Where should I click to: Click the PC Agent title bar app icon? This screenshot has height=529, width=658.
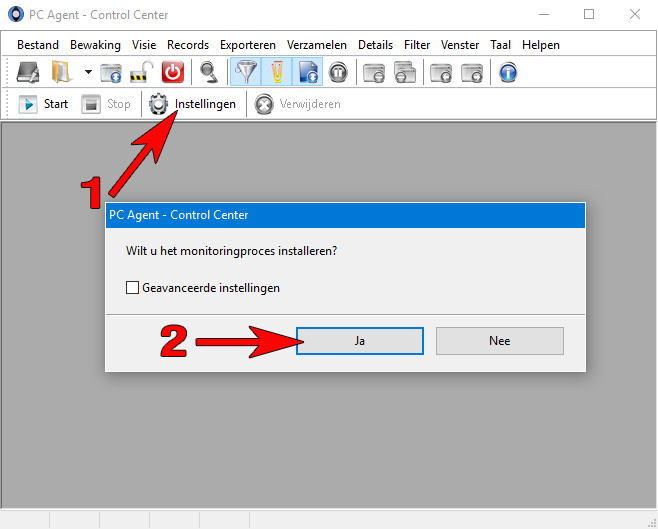(x=16, y=15)
